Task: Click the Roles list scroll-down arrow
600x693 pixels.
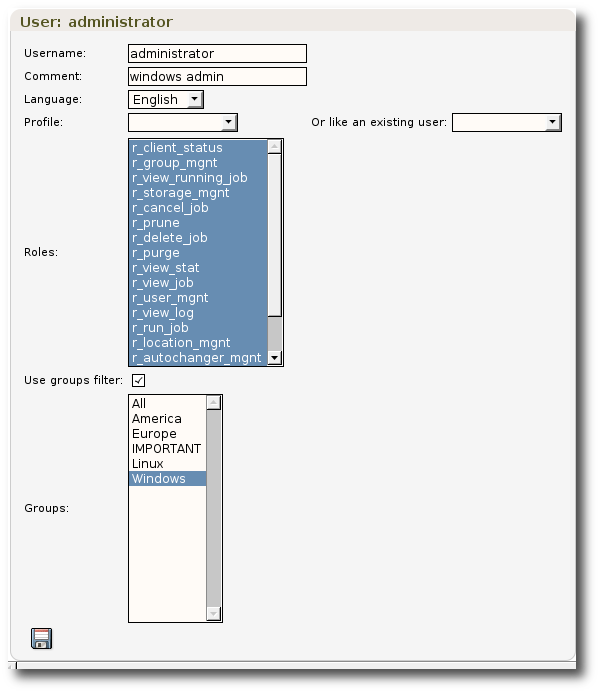Action: pos(275,358)
